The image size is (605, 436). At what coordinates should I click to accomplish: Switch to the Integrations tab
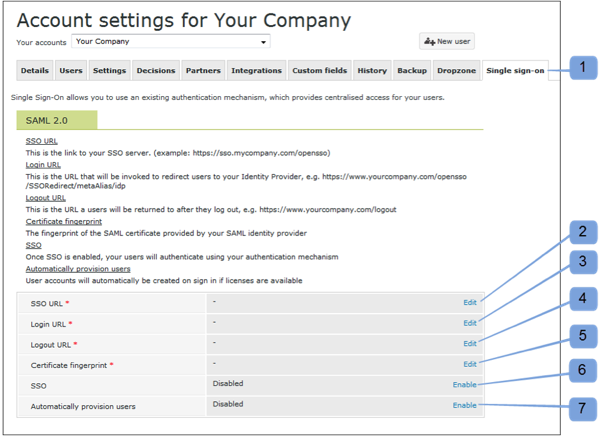[x=256, y=71]
